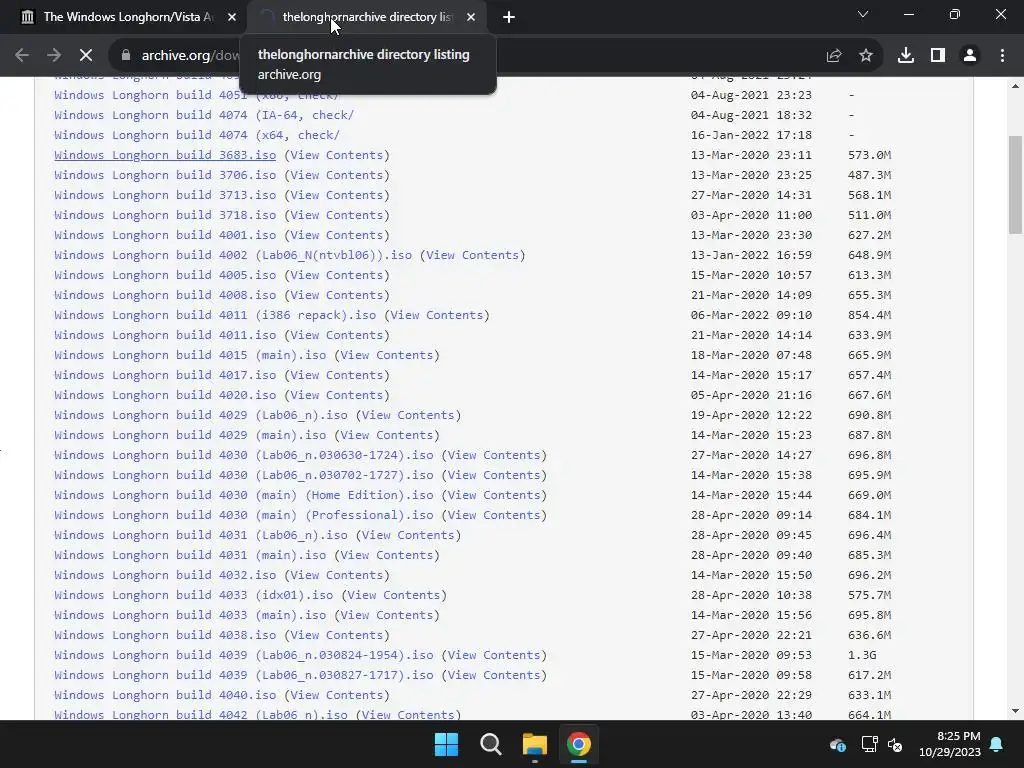
Task: Open build 4030 (Lab06_n.030702-1727).iso link
Action: point(244,475)
